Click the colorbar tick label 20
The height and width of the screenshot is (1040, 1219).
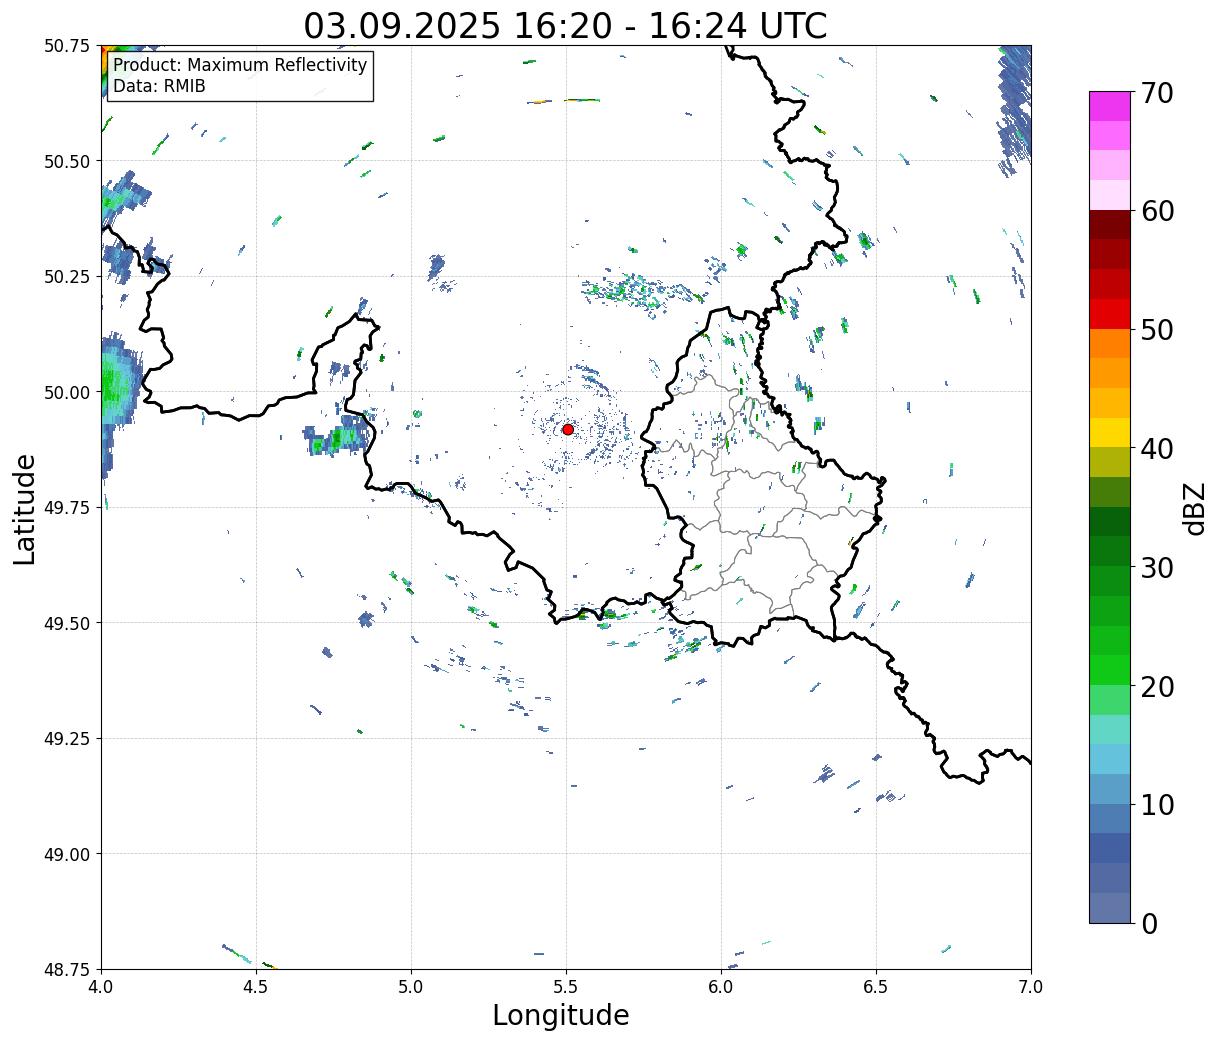tap(1157, 687)
